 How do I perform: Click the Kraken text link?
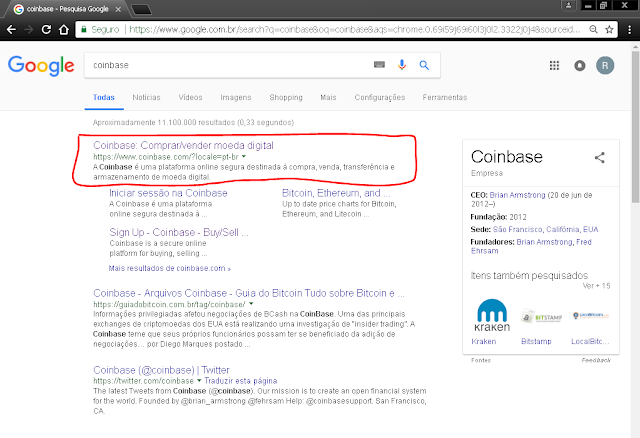(x=484, y=341)
